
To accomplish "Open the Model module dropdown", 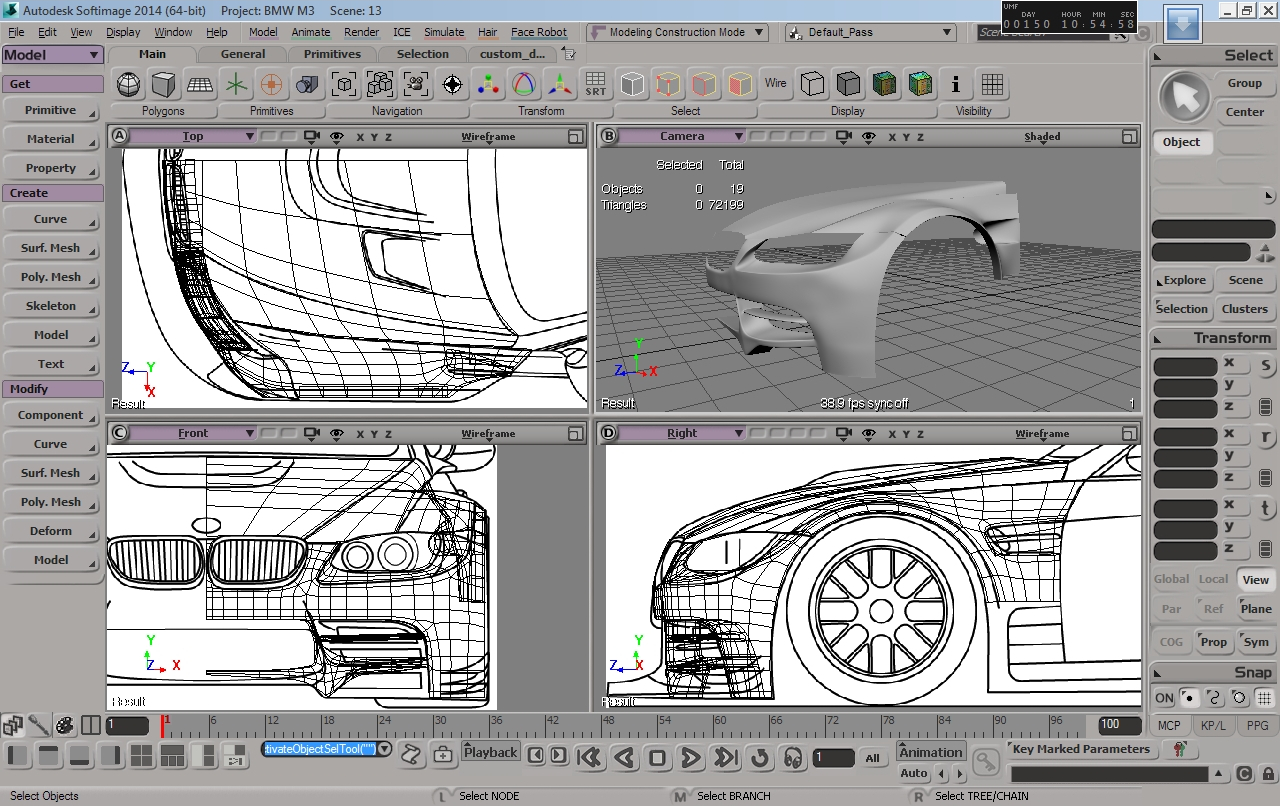I will 94,55.
